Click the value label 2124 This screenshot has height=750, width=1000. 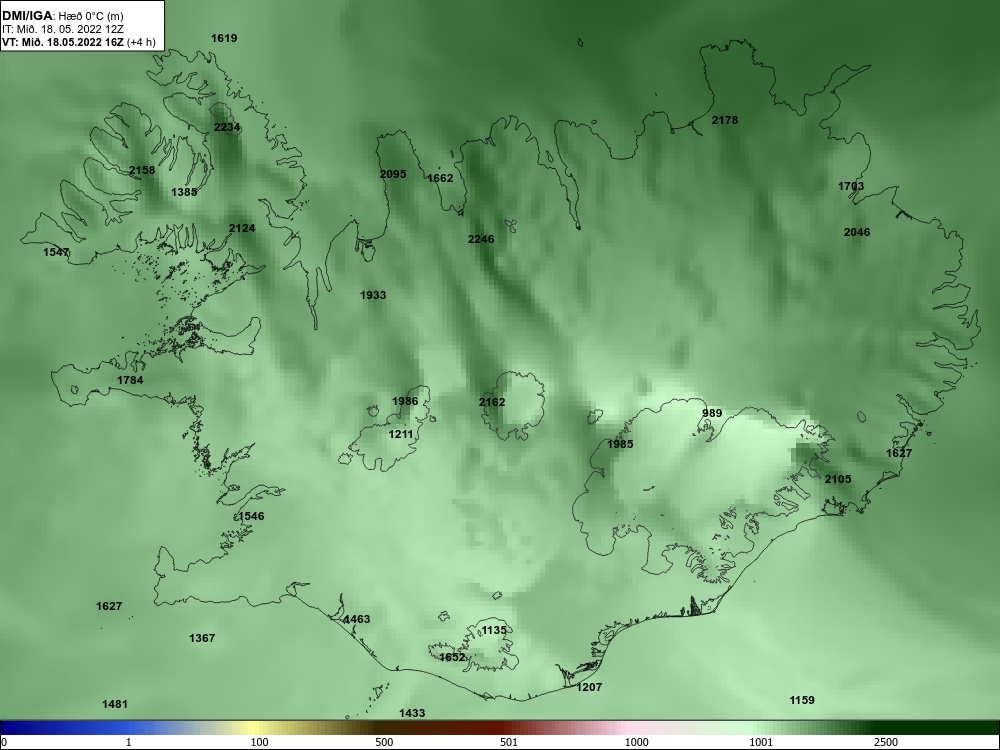[x=242, y=228]
